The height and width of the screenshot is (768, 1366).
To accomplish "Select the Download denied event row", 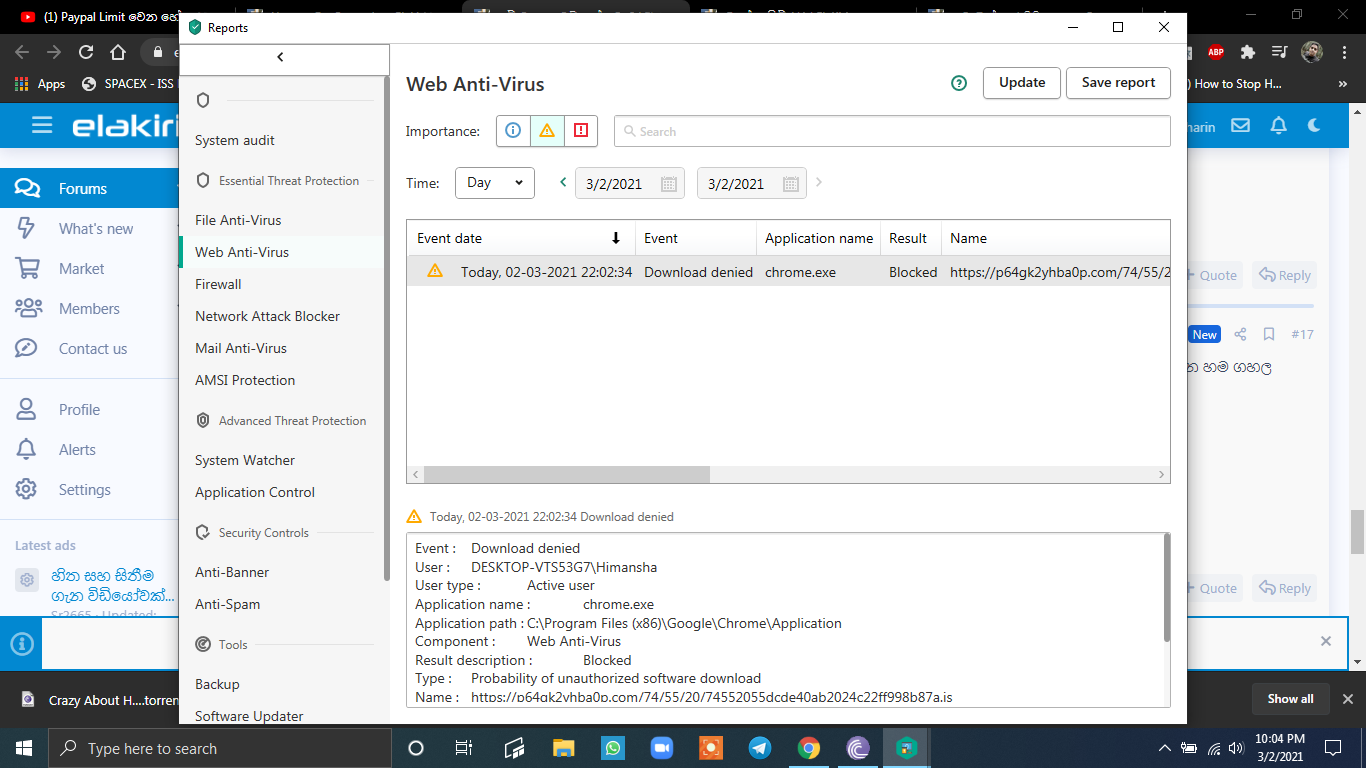I will 788,272.
